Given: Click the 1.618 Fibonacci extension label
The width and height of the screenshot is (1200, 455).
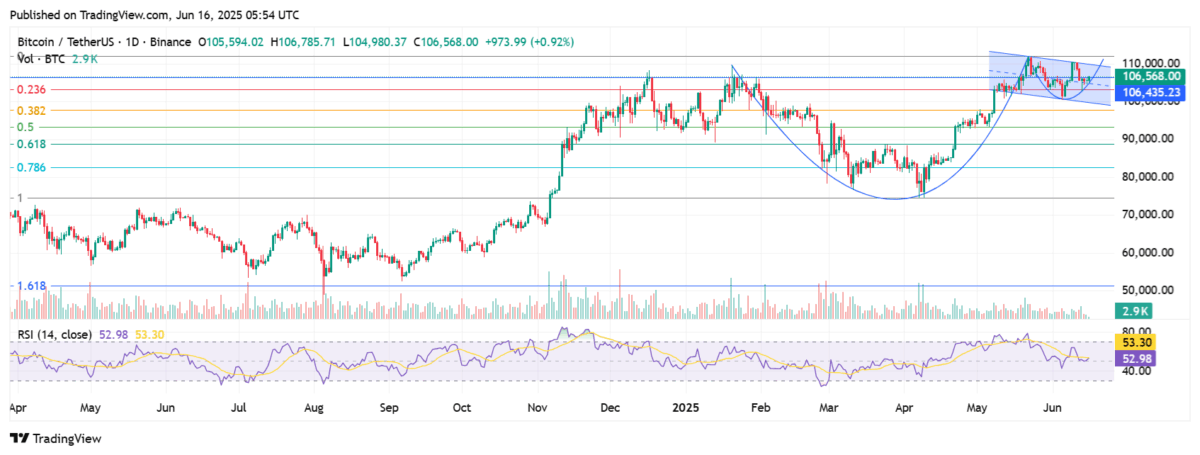Looking at the screenshot, I should pyautogui.click(x=33, y=286).
